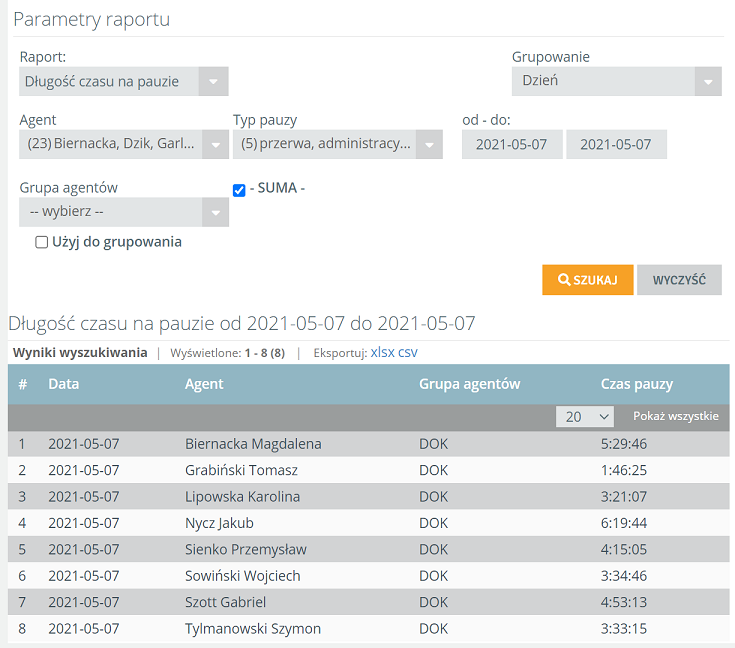Open the rows-per-page dropdown showing 20
The width and height of the screenshot is (735, 648).
click(585, 416)
